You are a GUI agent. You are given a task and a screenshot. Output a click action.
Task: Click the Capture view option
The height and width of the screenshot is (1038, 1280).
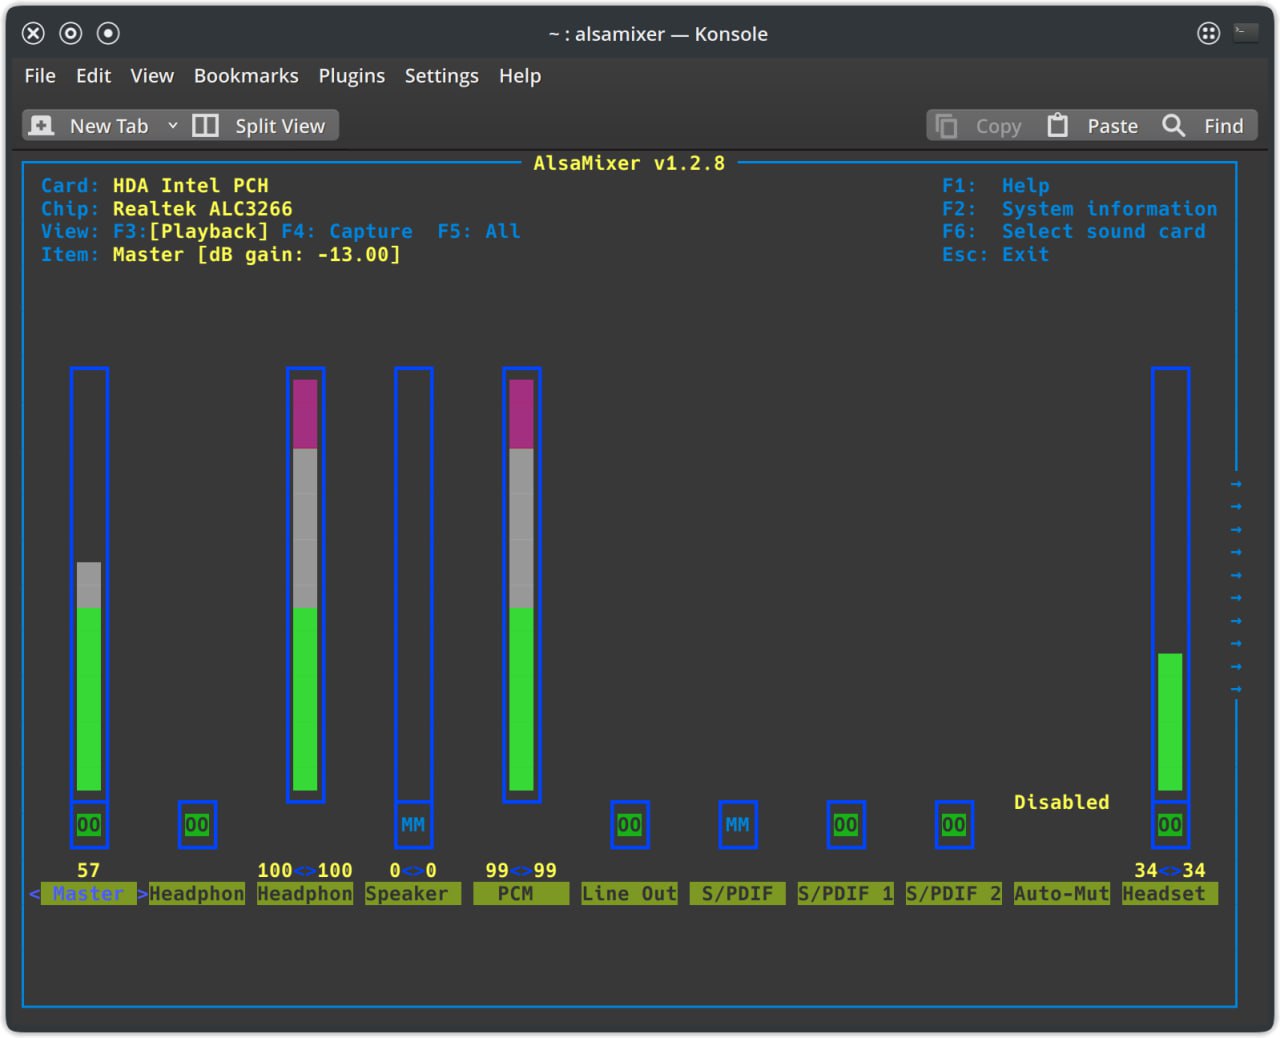pyautogui.click(x=371, y=232)
